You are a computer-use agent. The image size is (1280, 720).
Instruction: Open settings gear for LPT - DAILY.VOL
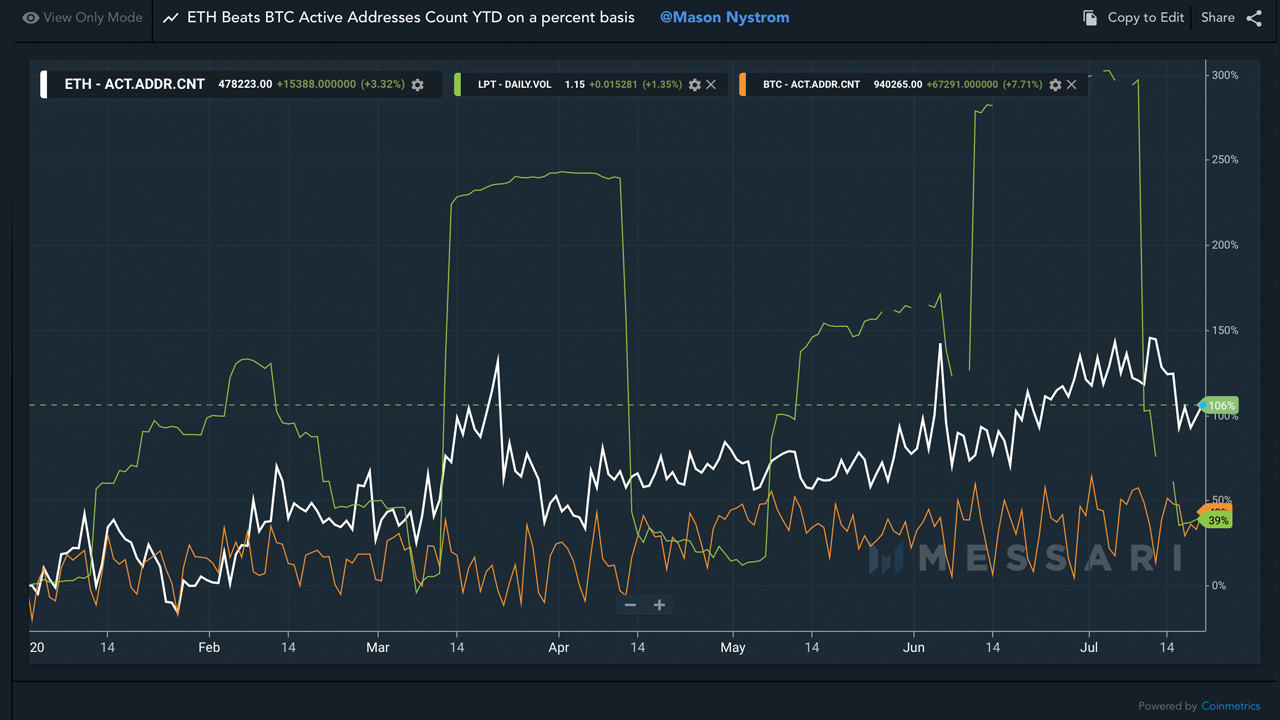coord(695,85)
